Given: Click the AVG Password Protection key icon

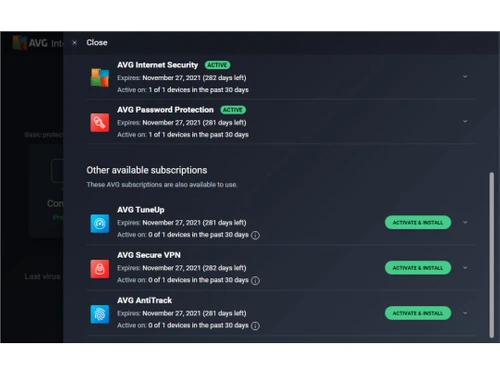Looking at the screenshot, I should (x=100, y=122).
